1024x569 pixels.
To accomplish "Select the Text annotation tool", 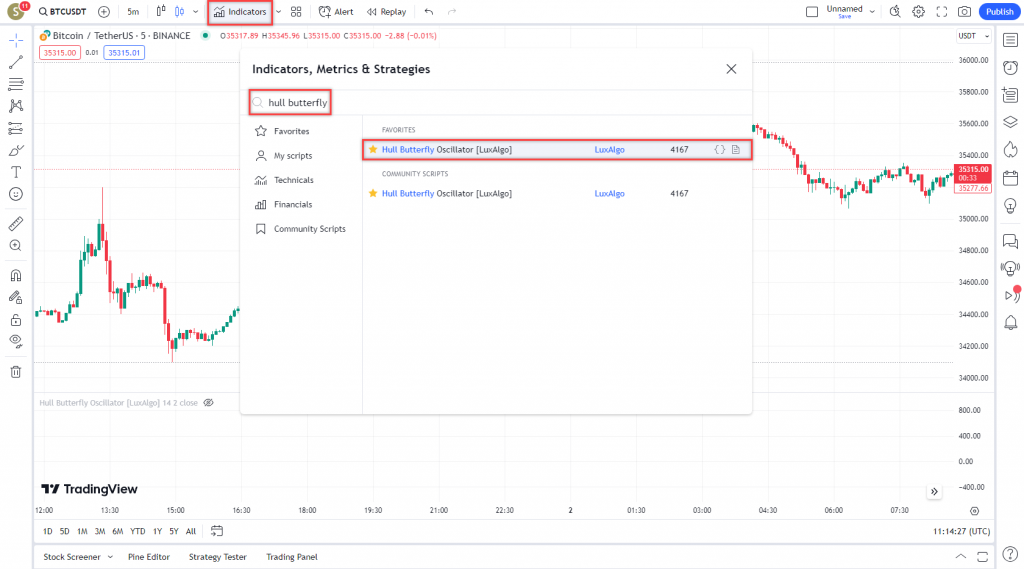I will tap(16, 171).
